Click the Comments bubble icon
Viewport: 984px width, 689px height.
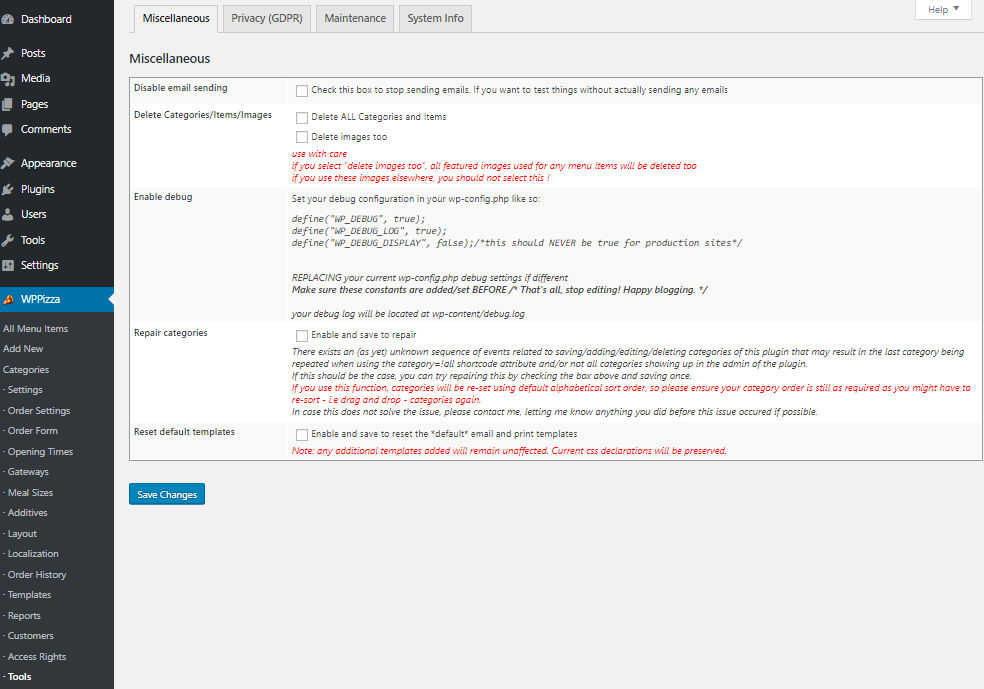coord(8,130)
